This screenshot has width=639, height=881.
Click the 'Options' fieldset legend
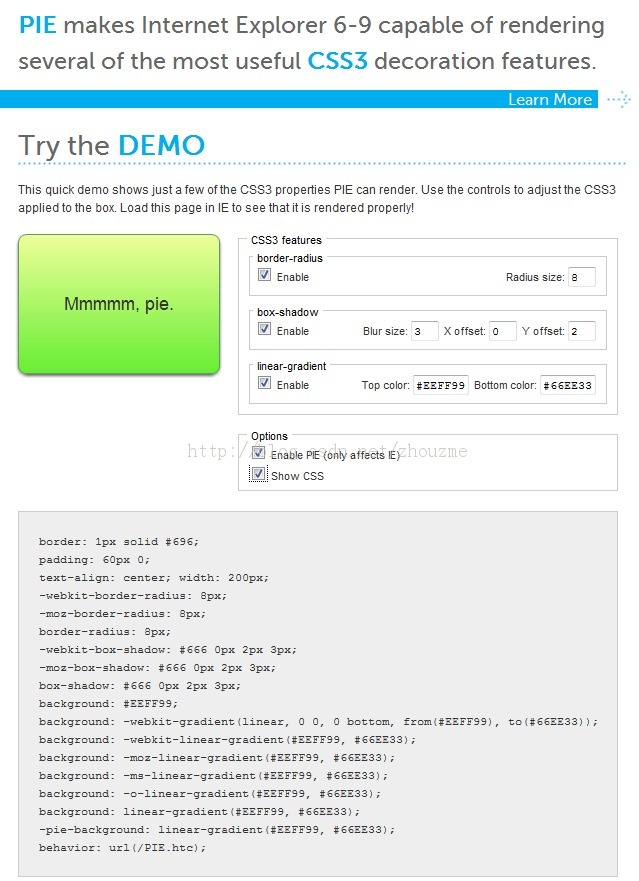(269, 436)
